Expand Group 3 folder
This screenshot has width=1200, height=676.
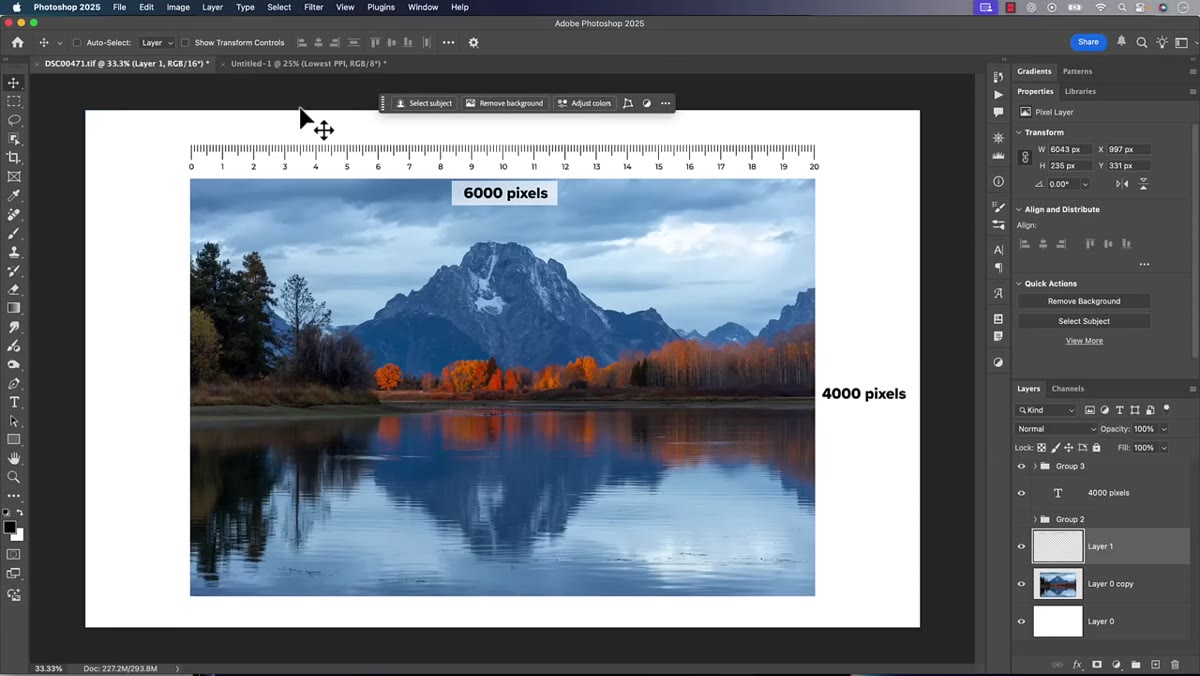1035,466
